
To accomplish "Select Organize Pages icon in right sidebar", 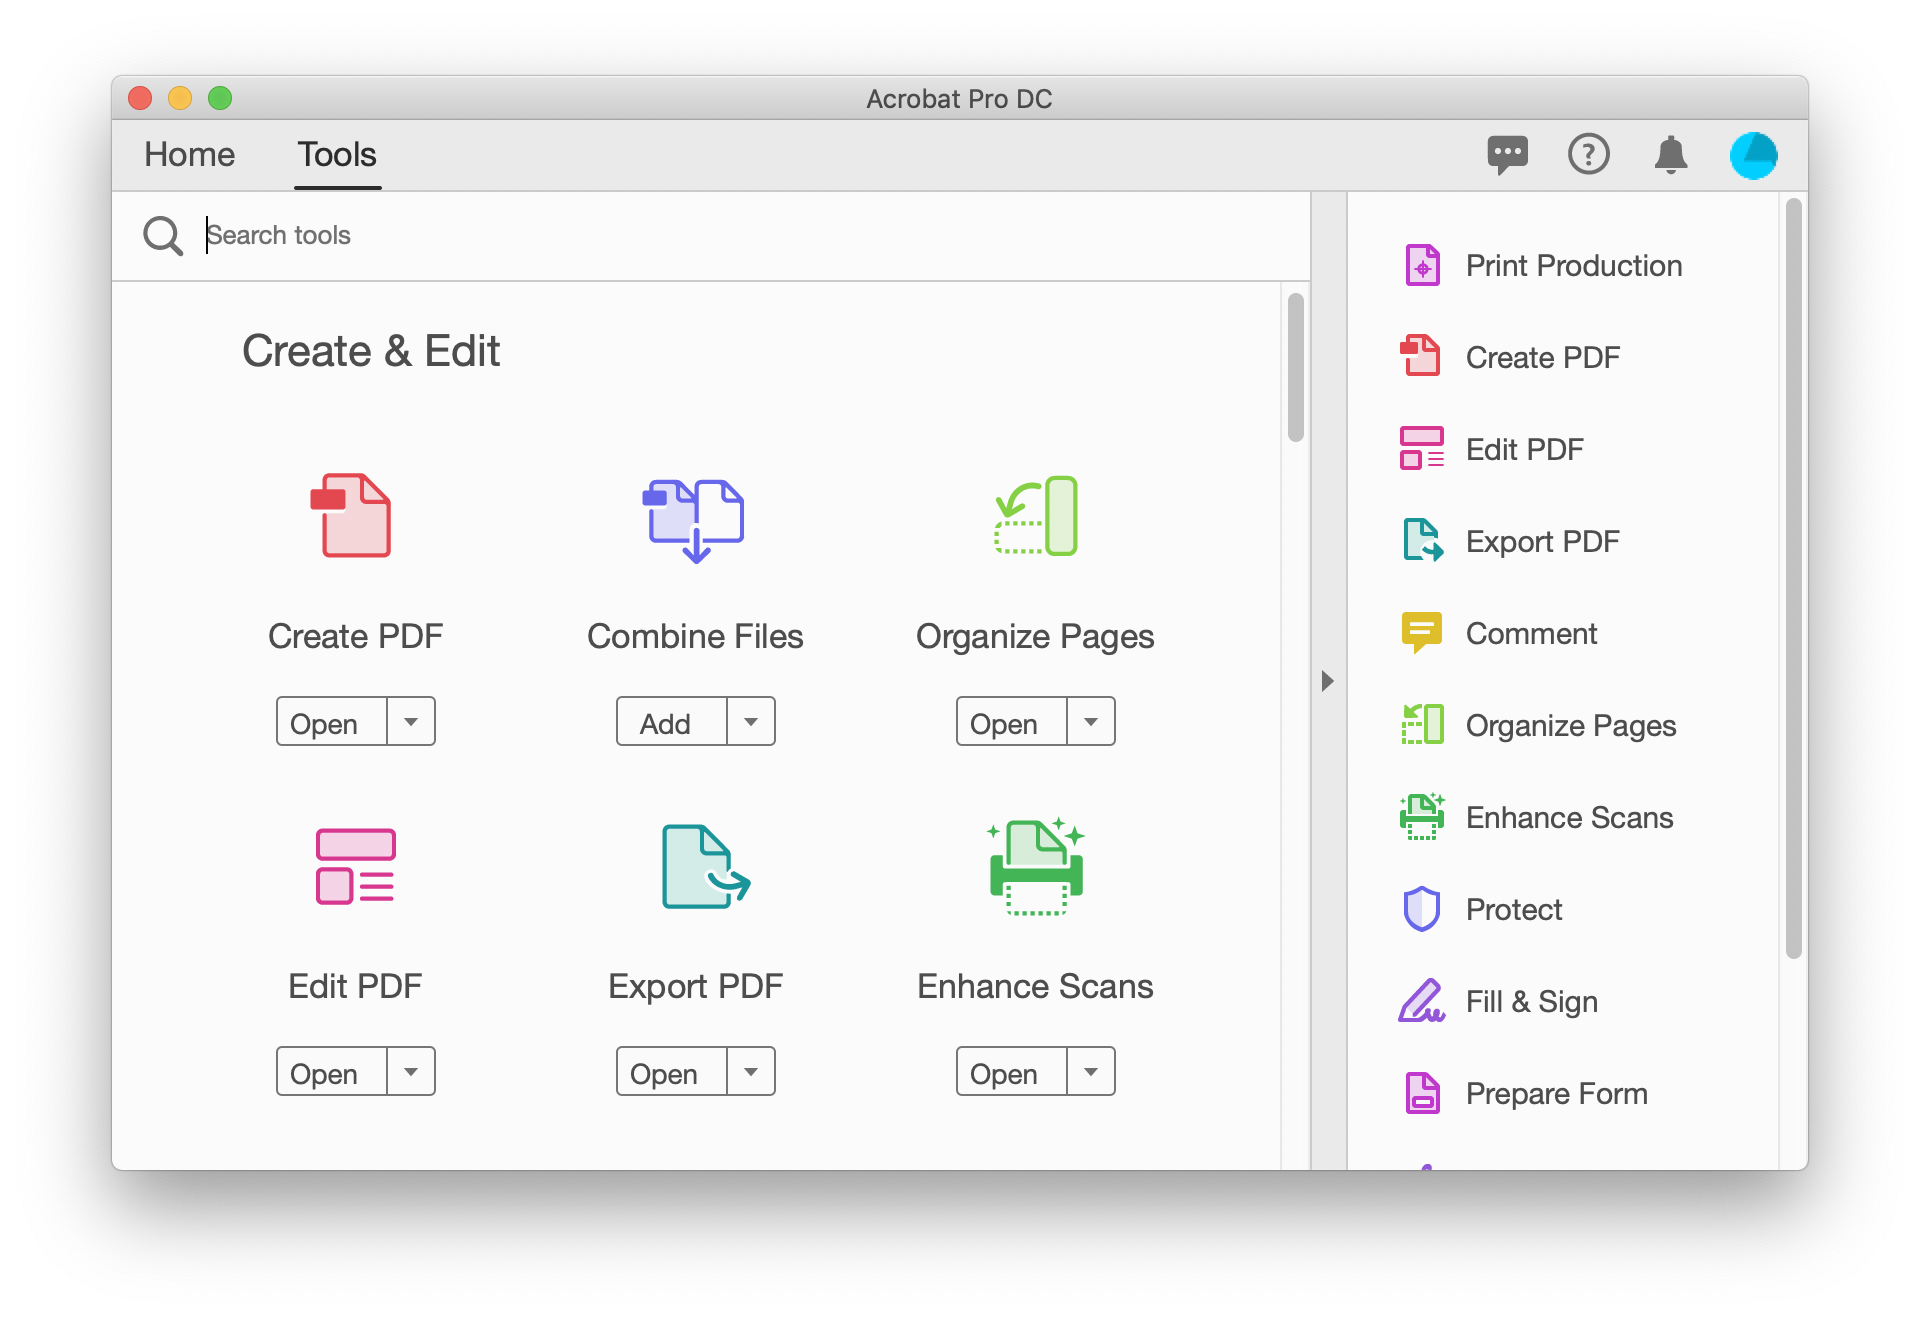I will [1422, 724].
